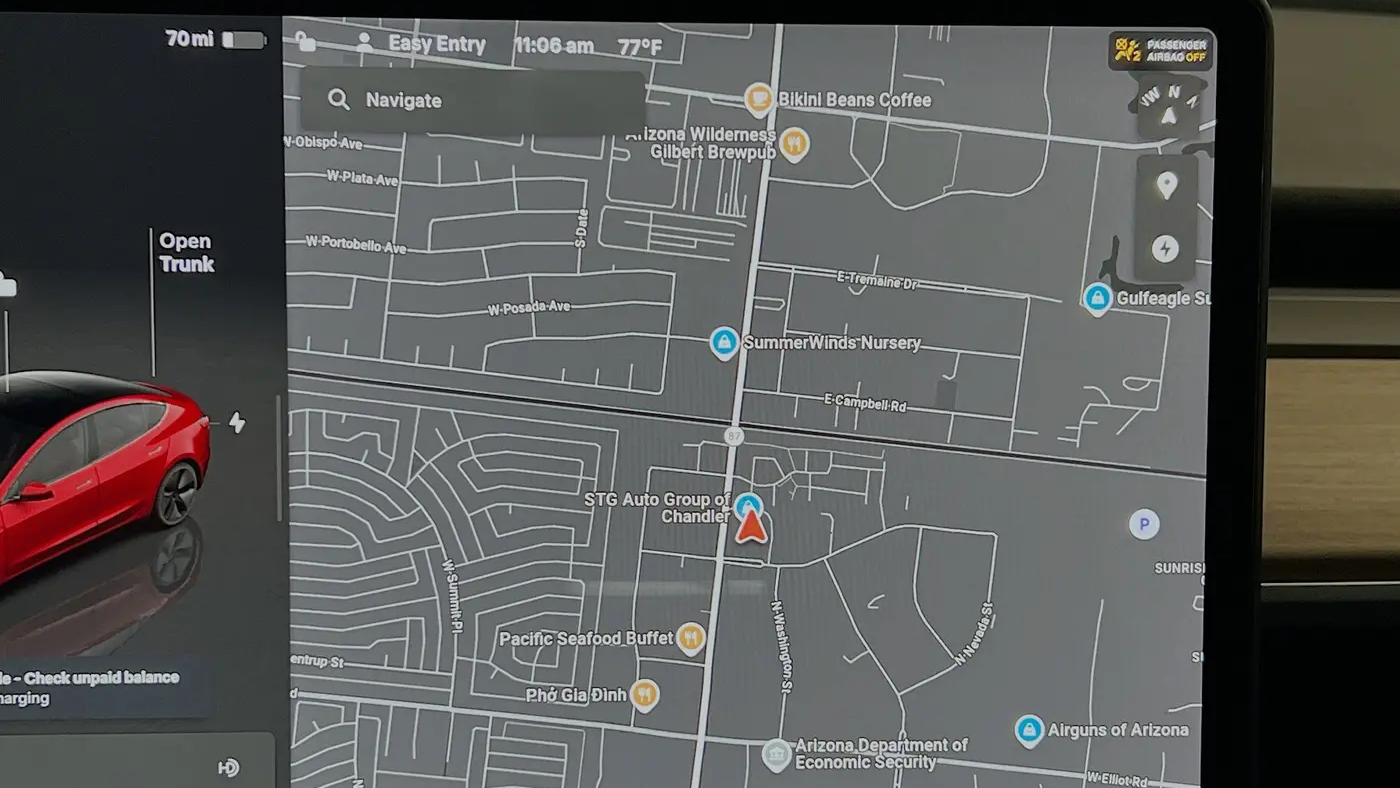1400x788 pixels.
Task: Tap the lock icon in the status bar
Action: click(305, 41)
